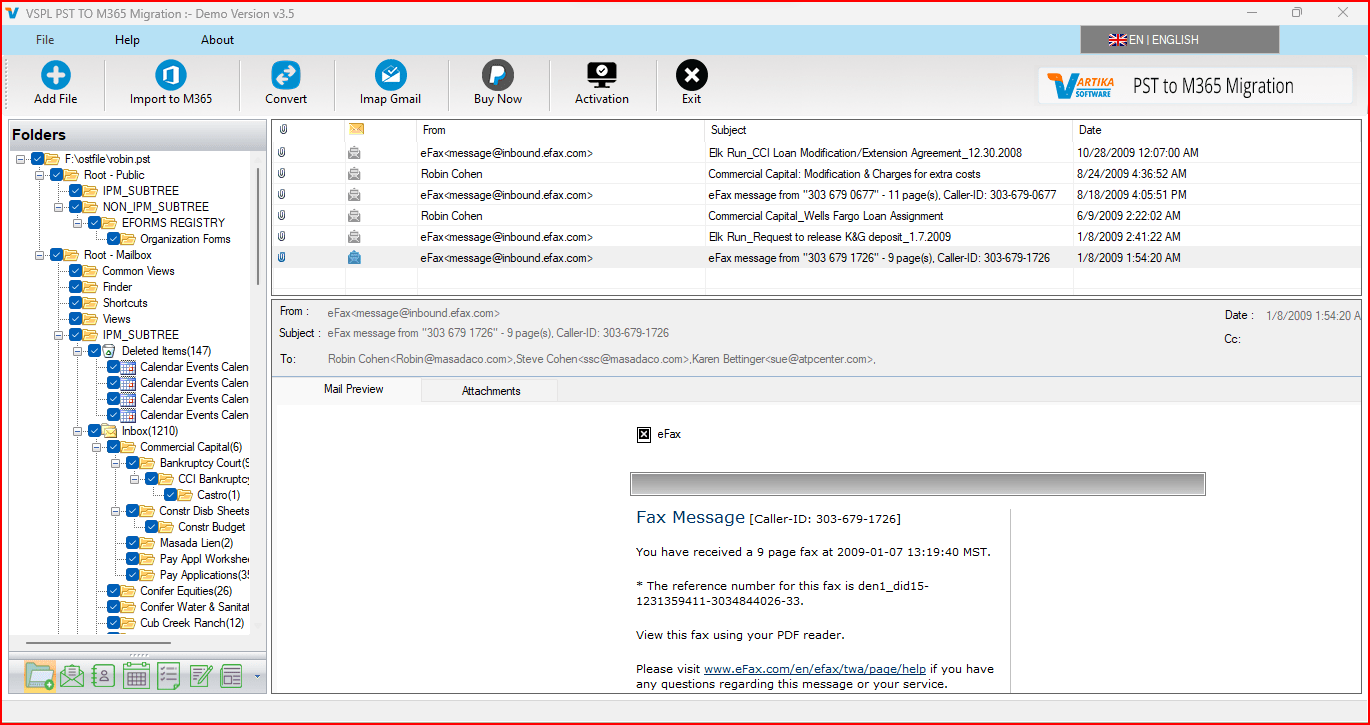Open the EN | ENGLISH language selector
Screen dimensions: 1370x725
tap(1180, 40)
